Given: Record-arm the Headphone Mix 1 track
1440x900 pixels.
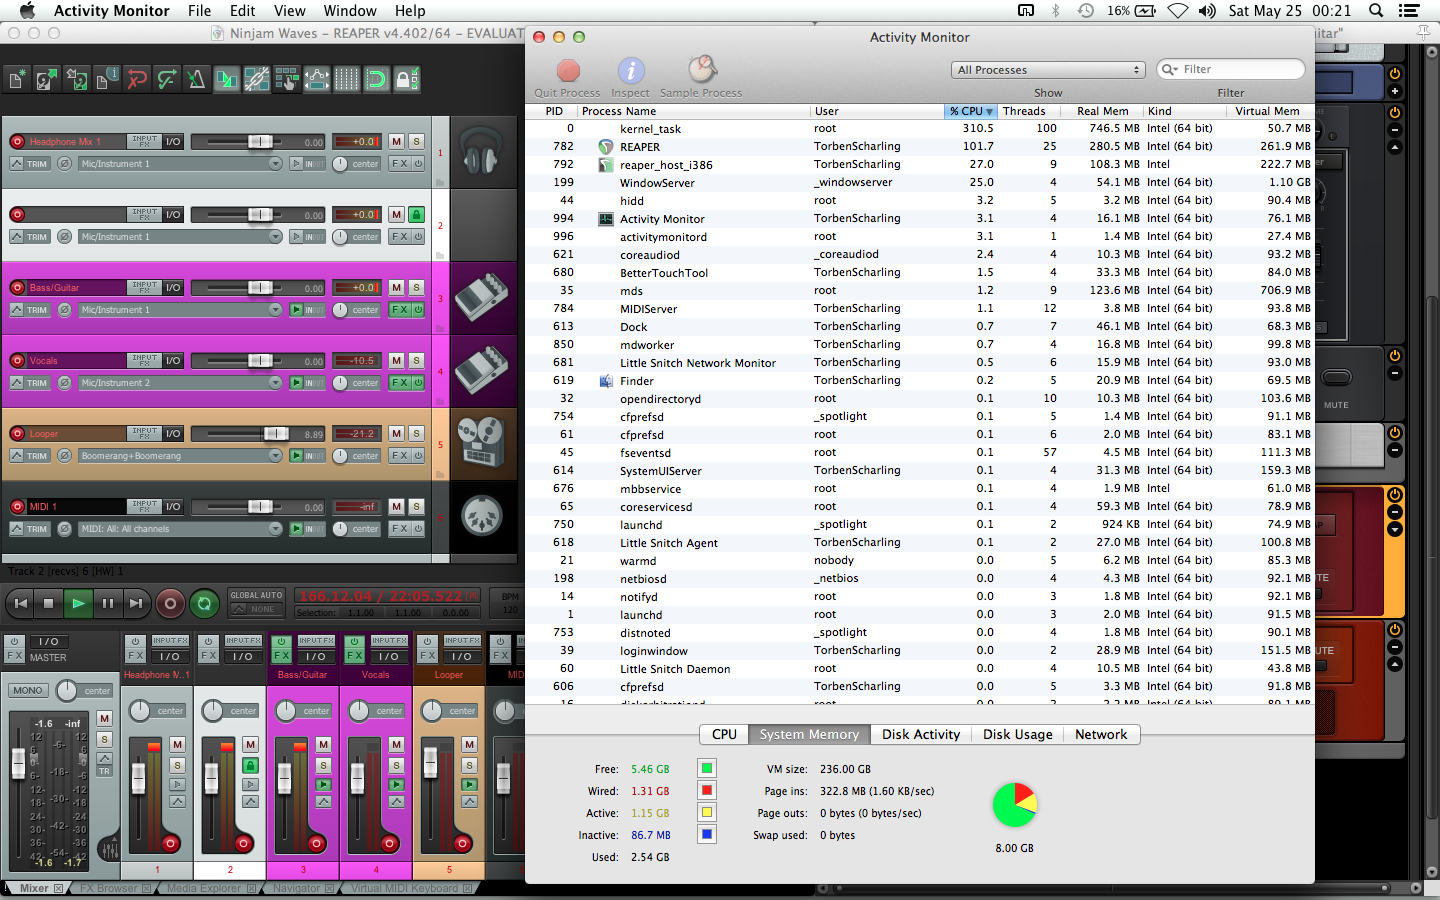Looking at the screenshot, I should (17, 142).
